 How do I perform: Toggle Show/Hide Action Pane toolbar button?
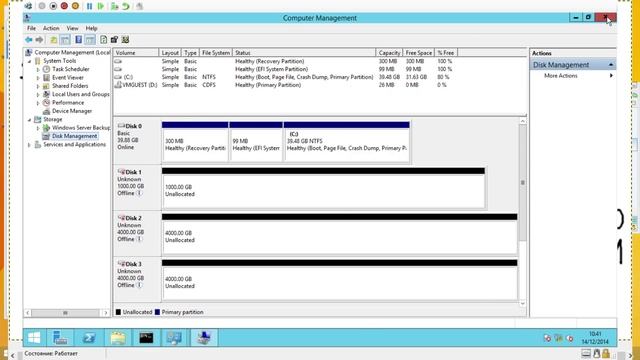click(x=90, y=40)
